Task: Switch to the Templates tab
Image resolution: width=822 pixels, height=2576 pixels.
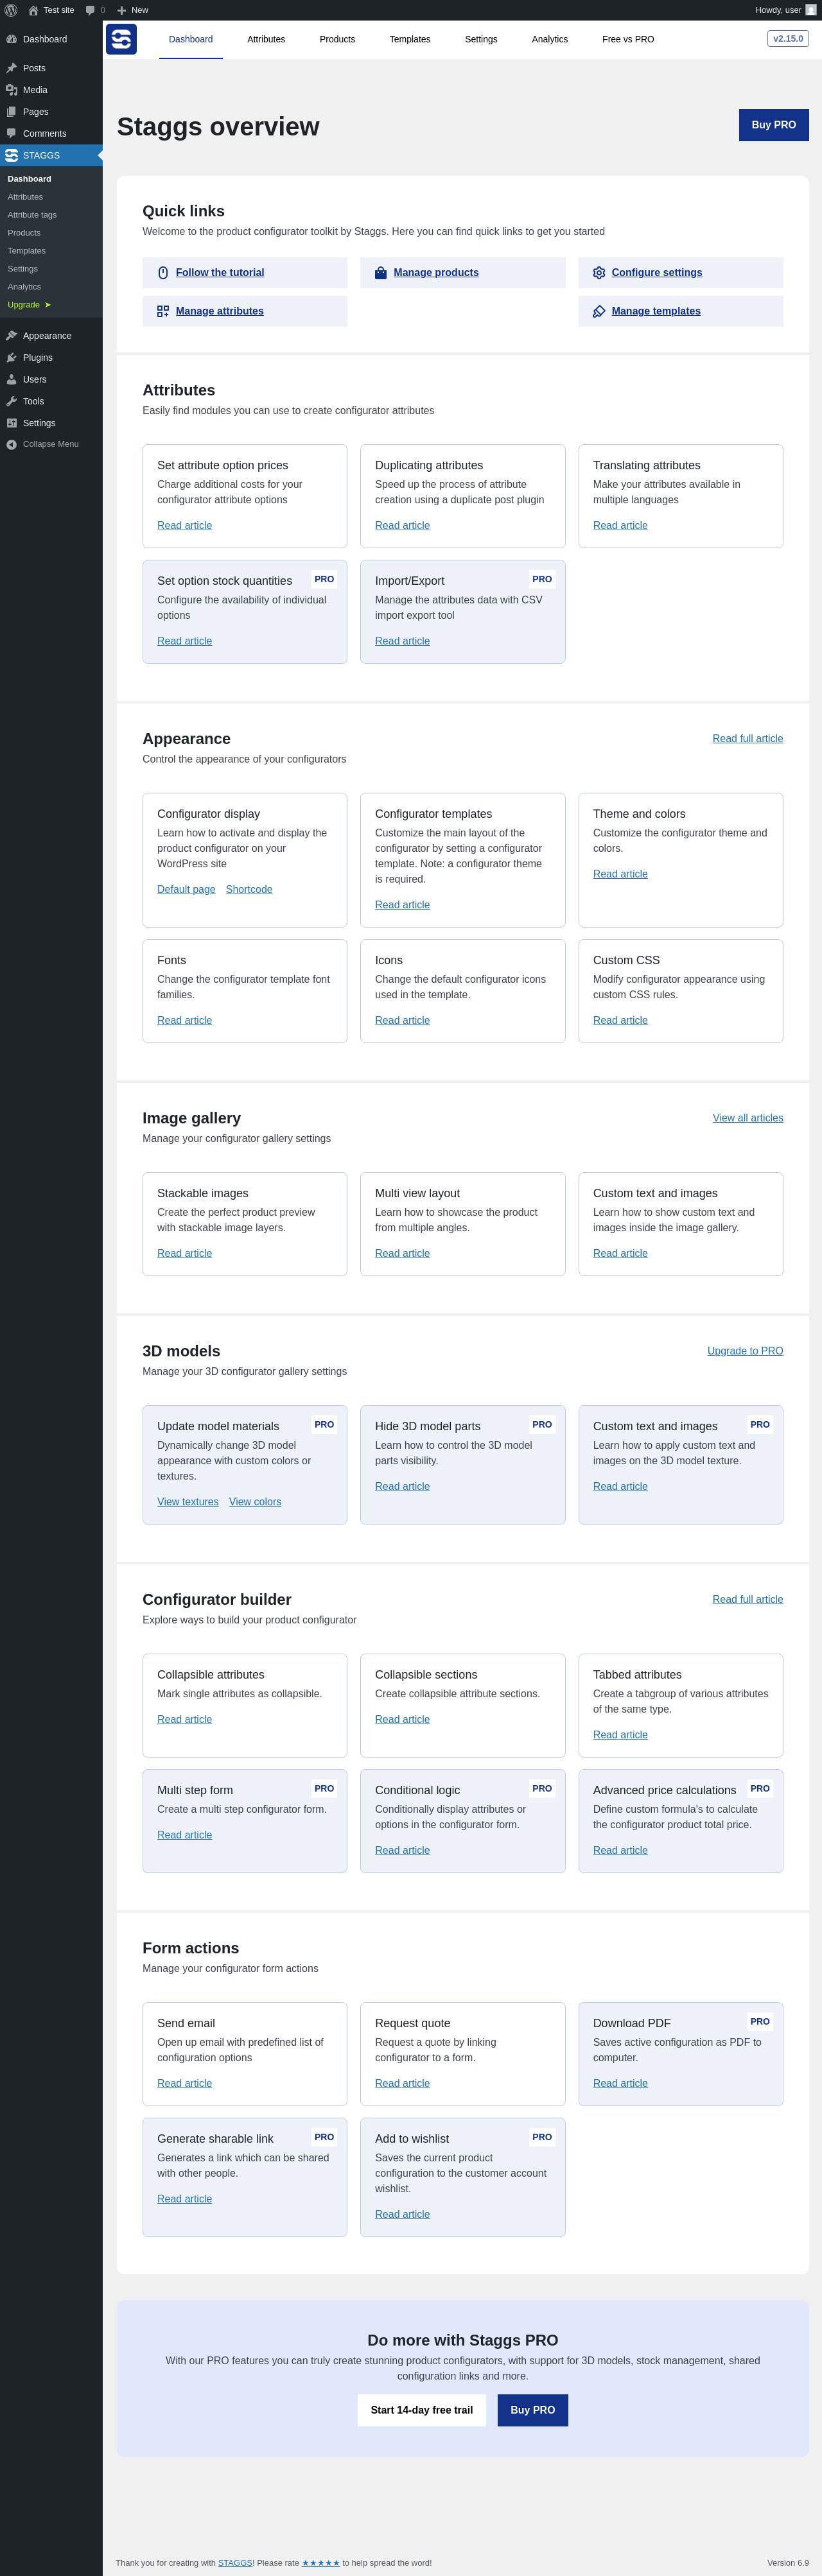Action: (x=410, y=39)
